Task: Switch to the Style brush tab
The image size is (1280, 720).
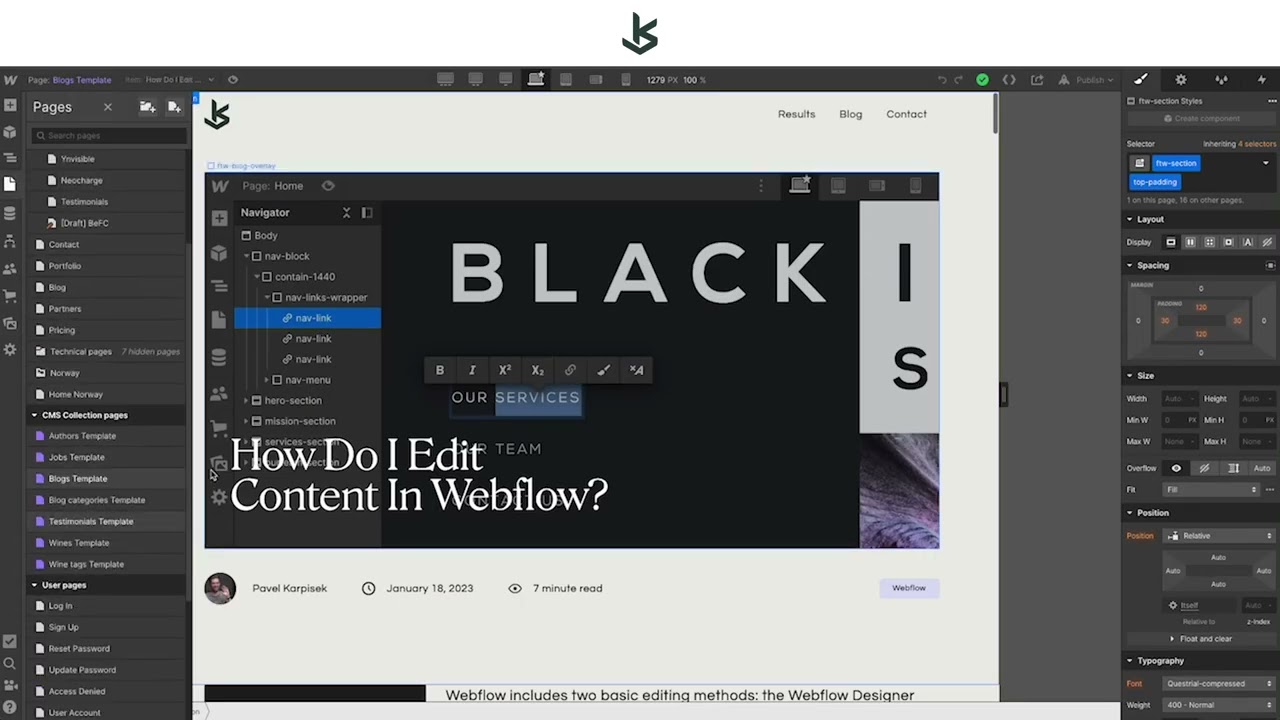Action: [x=1141, y=79]
